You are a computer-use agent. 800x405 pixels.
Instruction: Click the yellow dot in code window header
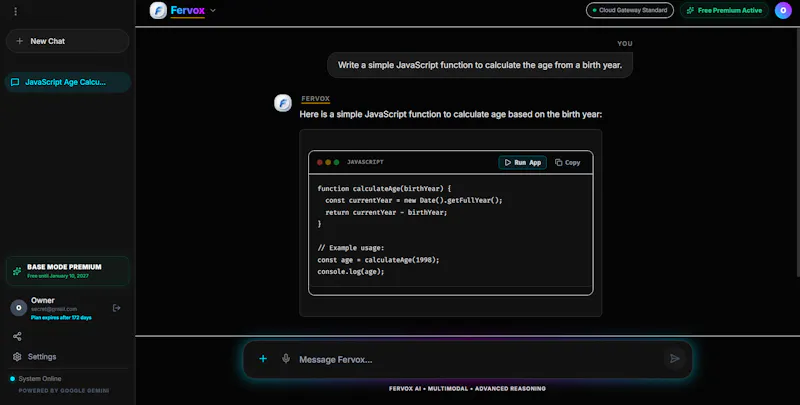click(328, 162)
